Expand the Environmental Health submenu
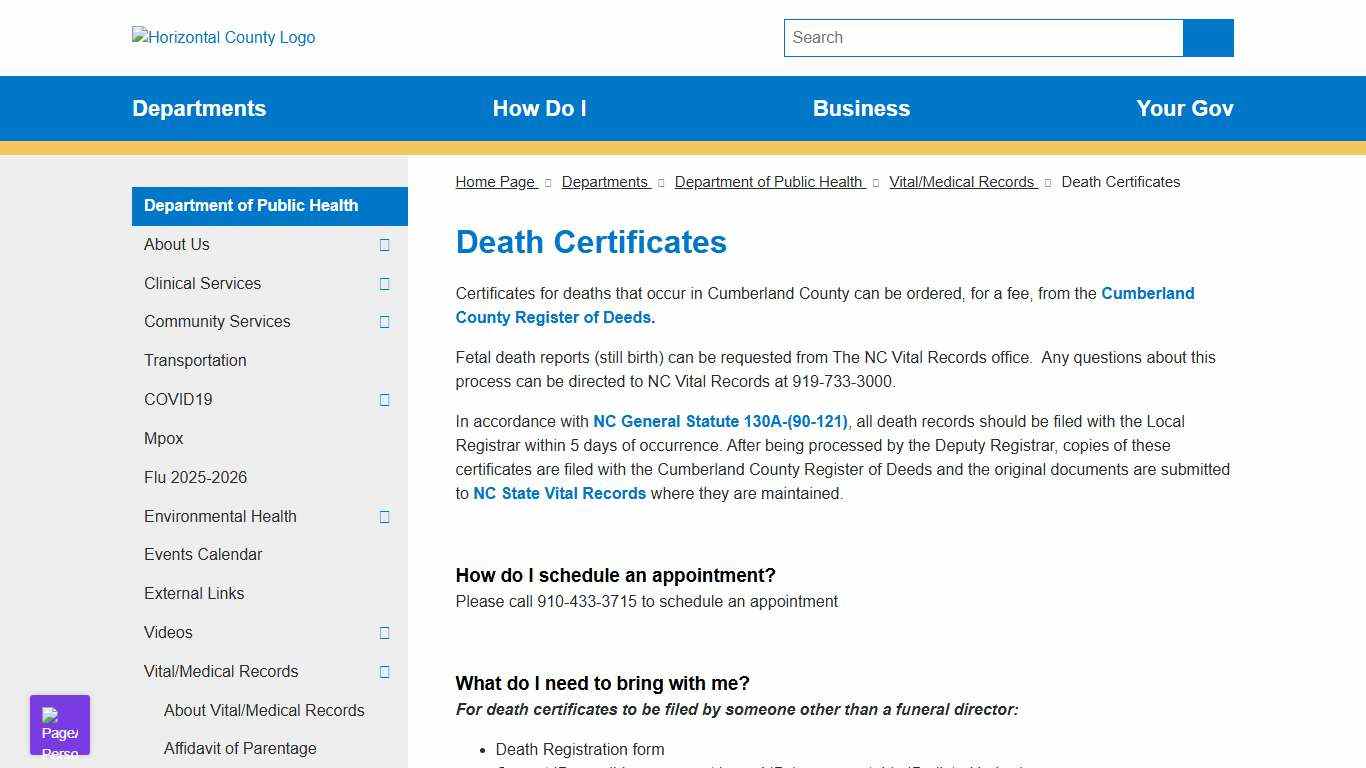 [x=384, y=516]
